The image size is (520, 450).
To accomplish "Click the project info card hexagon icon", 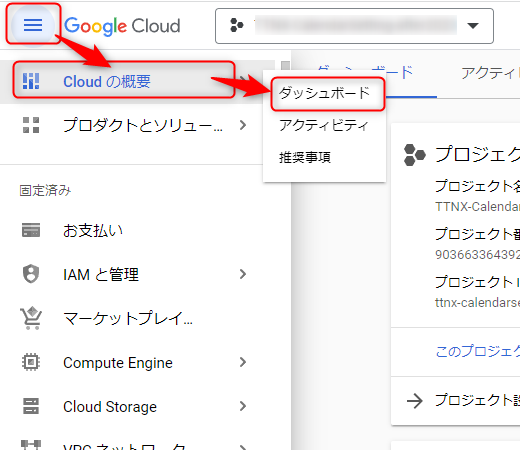I will point(414,155).
